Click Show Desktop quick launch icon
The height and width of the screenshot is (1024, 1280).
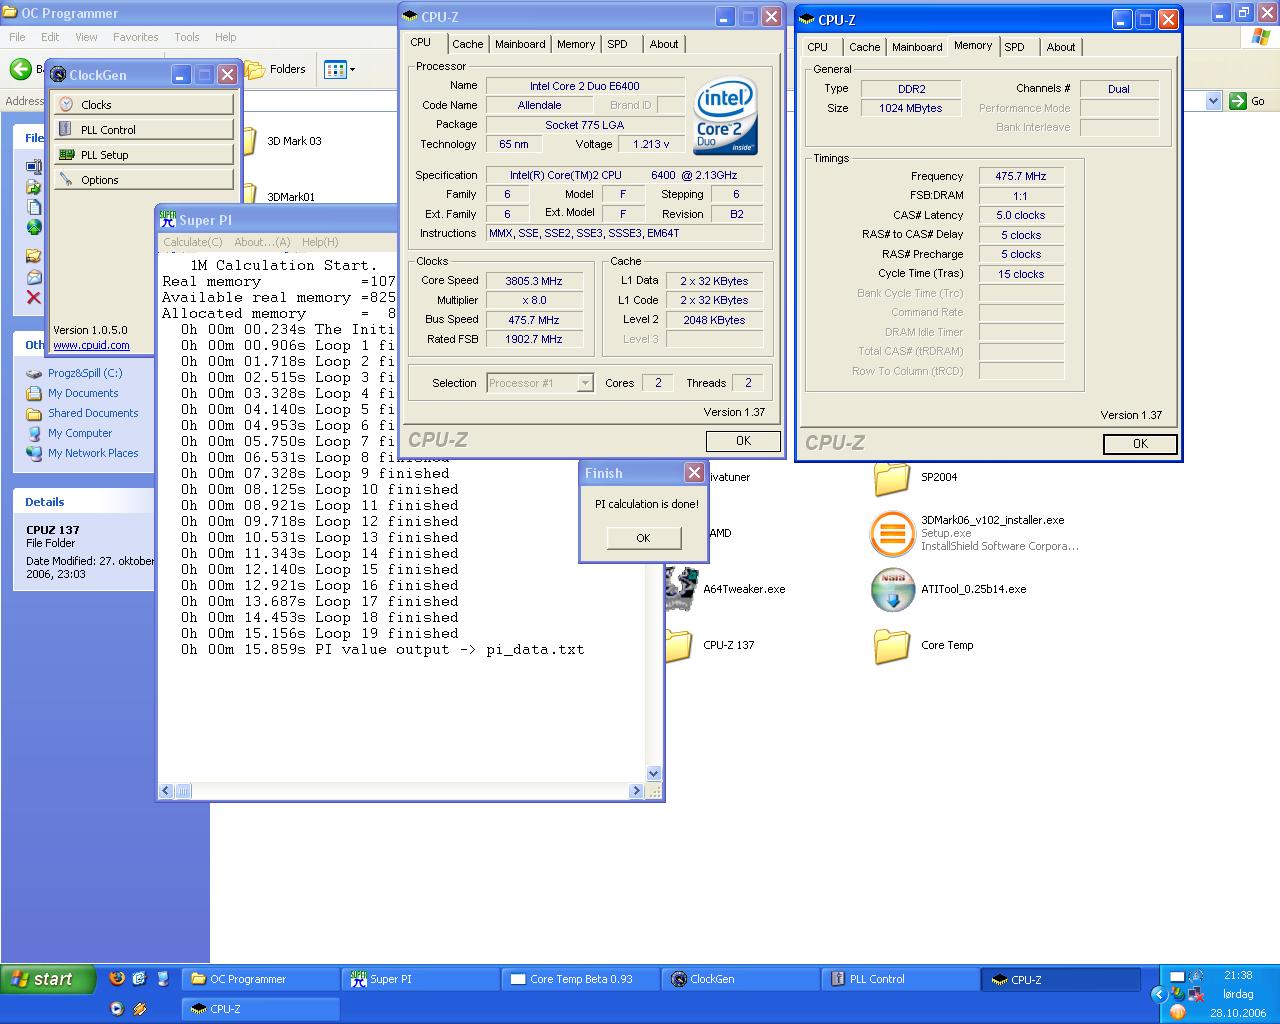pyautogui.click(x=163, y=979)
